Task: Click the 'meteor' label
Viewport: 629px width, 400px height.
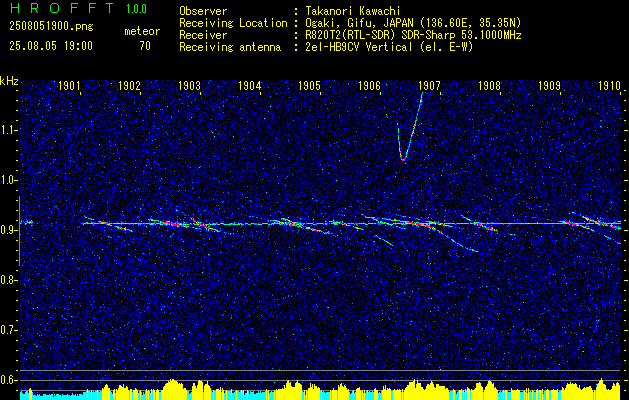Action: [x=142, y=31]
